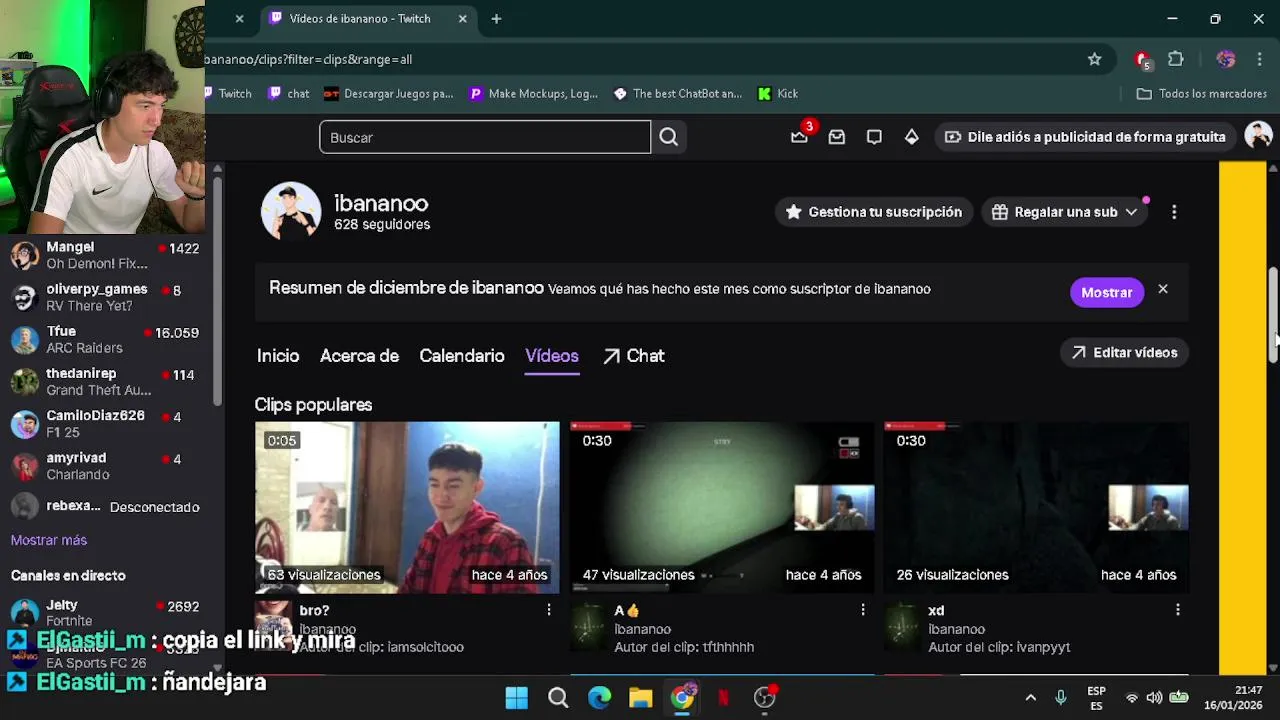This screenshot has width=1280, height=720.
Task: Open the whispers envelope icon
Action: (837, 137)
